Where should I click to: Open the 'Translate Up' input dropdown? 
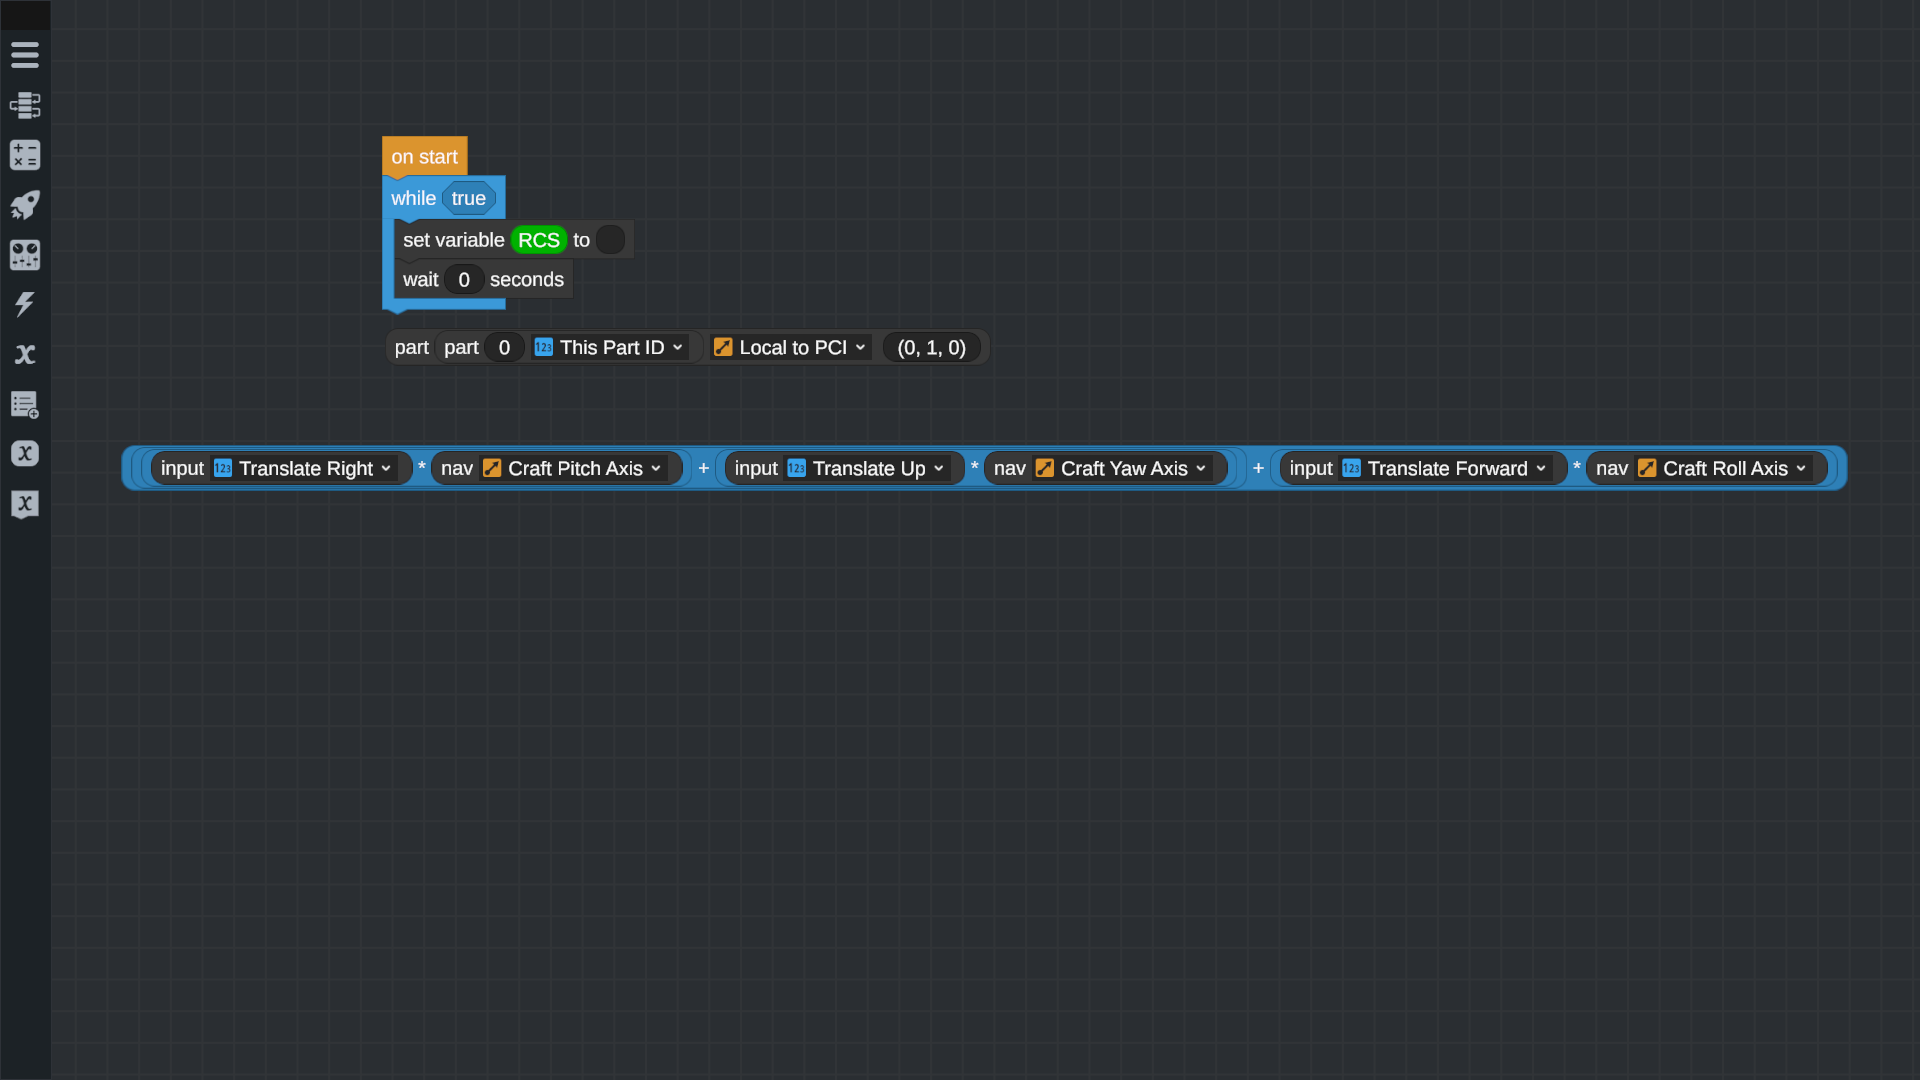866,468
